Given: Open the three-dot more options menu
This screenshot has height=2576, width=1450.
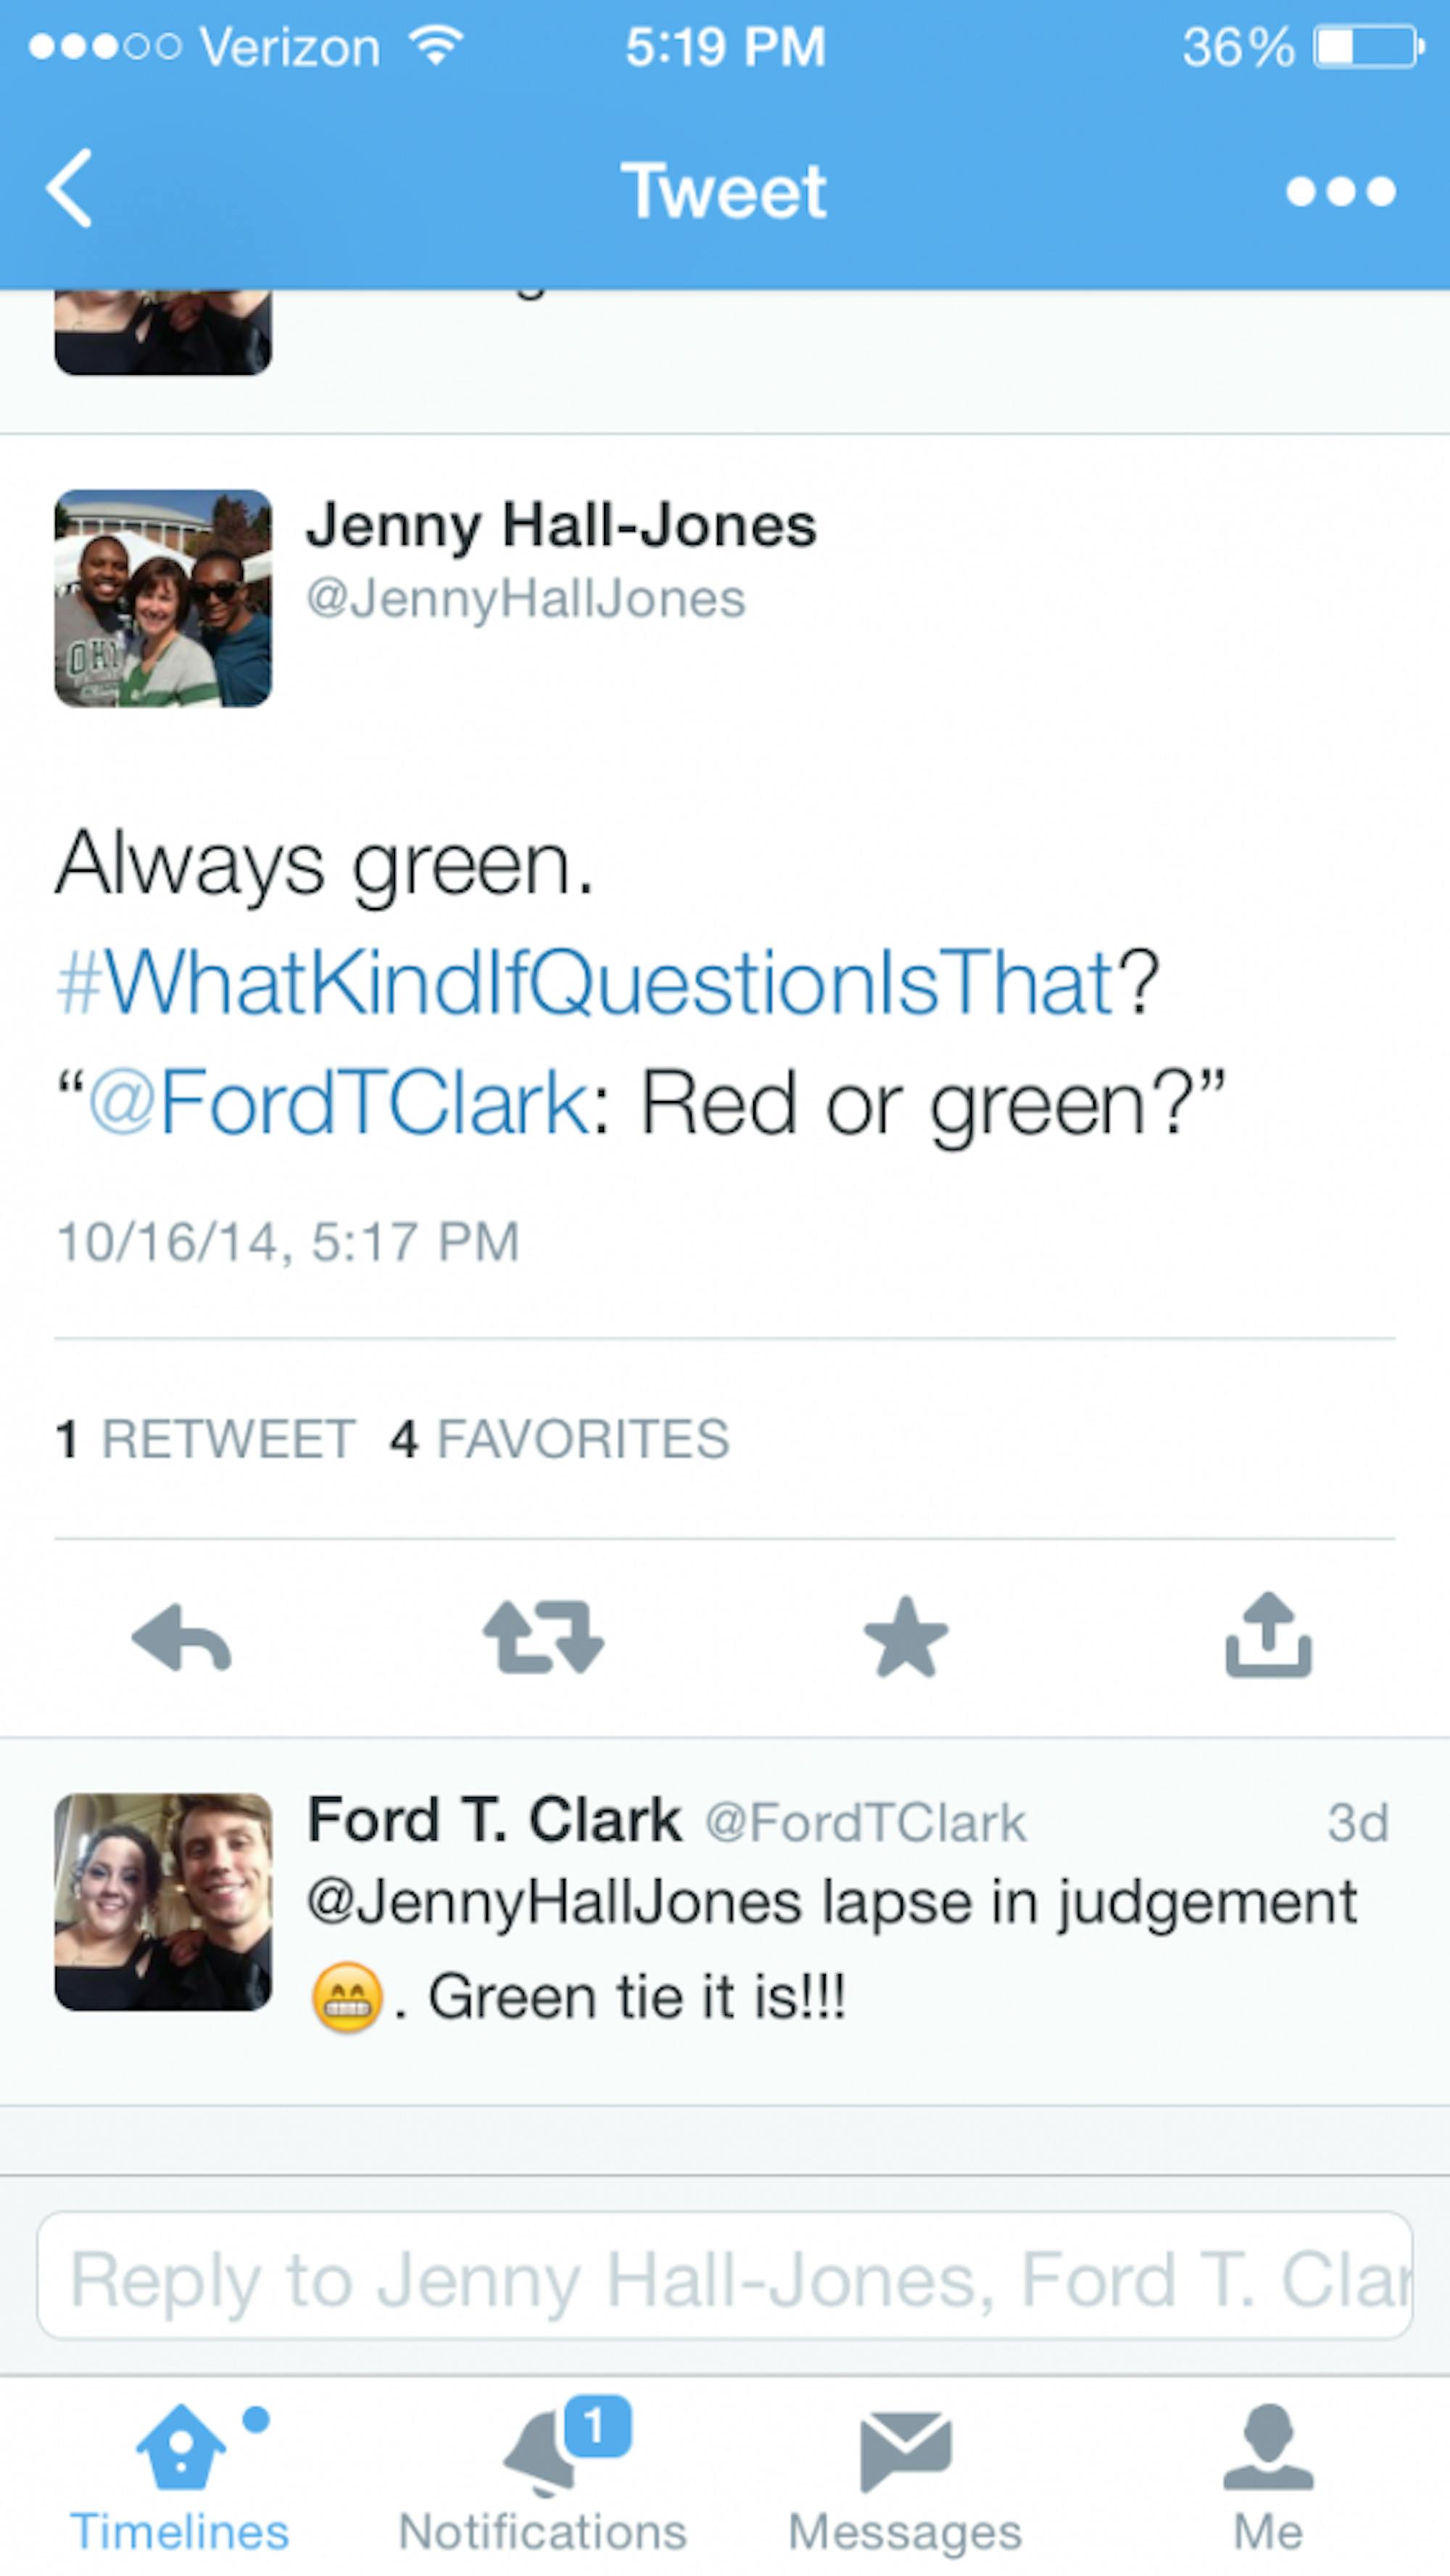Looking at the screenshot, I should tap(1340, 190).
